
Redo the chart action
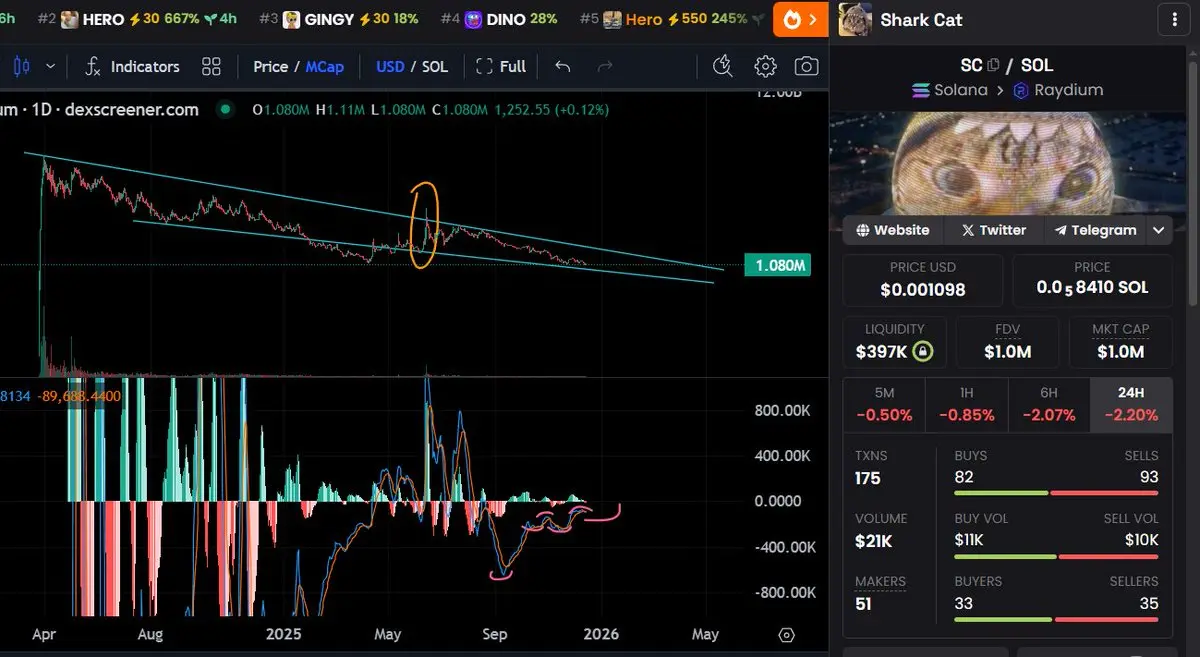pyautogui.click(x=604, y=67)
